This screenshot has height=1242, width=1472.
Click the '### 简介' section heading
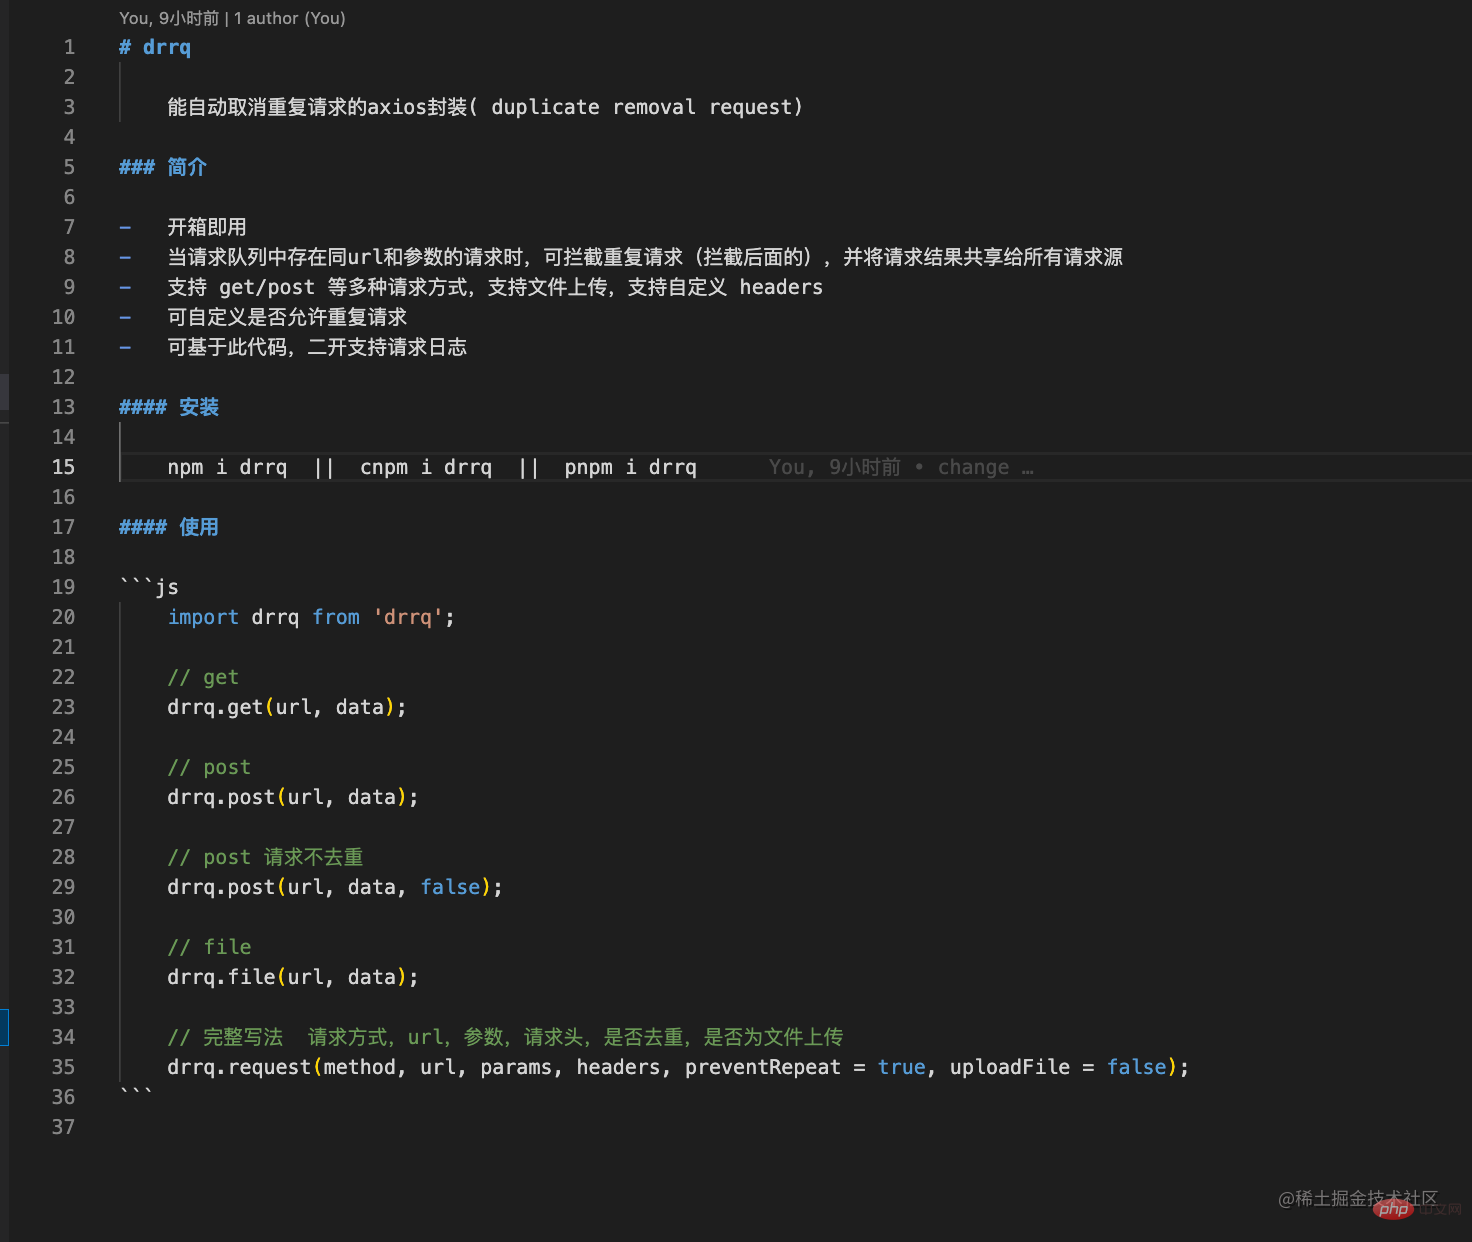click(163, 166)
